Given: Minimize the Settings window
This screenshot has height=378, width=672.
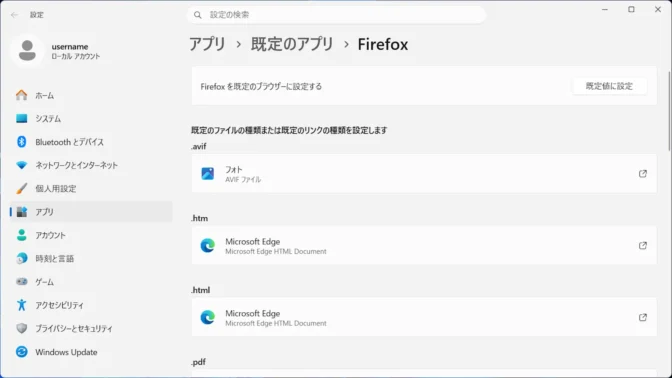Looking at the screenshot, I should click(x=605, y=9).
